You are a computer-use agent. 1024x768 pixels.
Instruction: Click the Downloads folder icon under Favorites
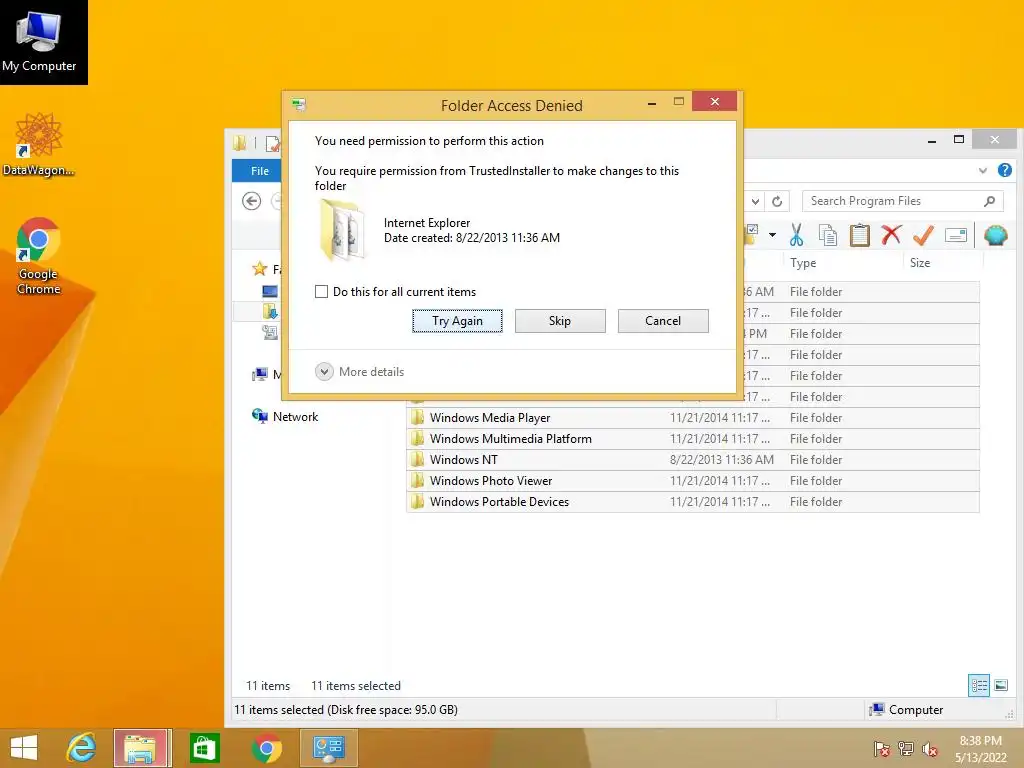[x=270, y=312]
